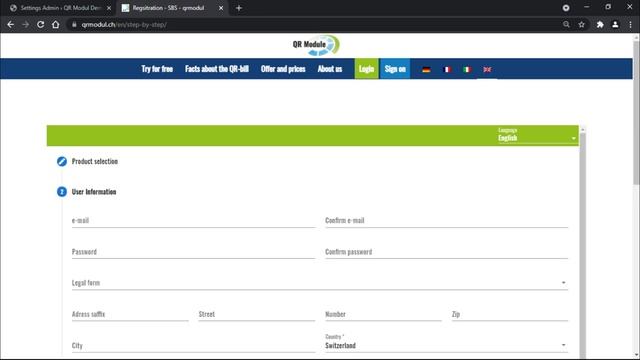Open the About us page
This screenshot has height=360, width=640.
pyautogui.click(x=330, y=69)
